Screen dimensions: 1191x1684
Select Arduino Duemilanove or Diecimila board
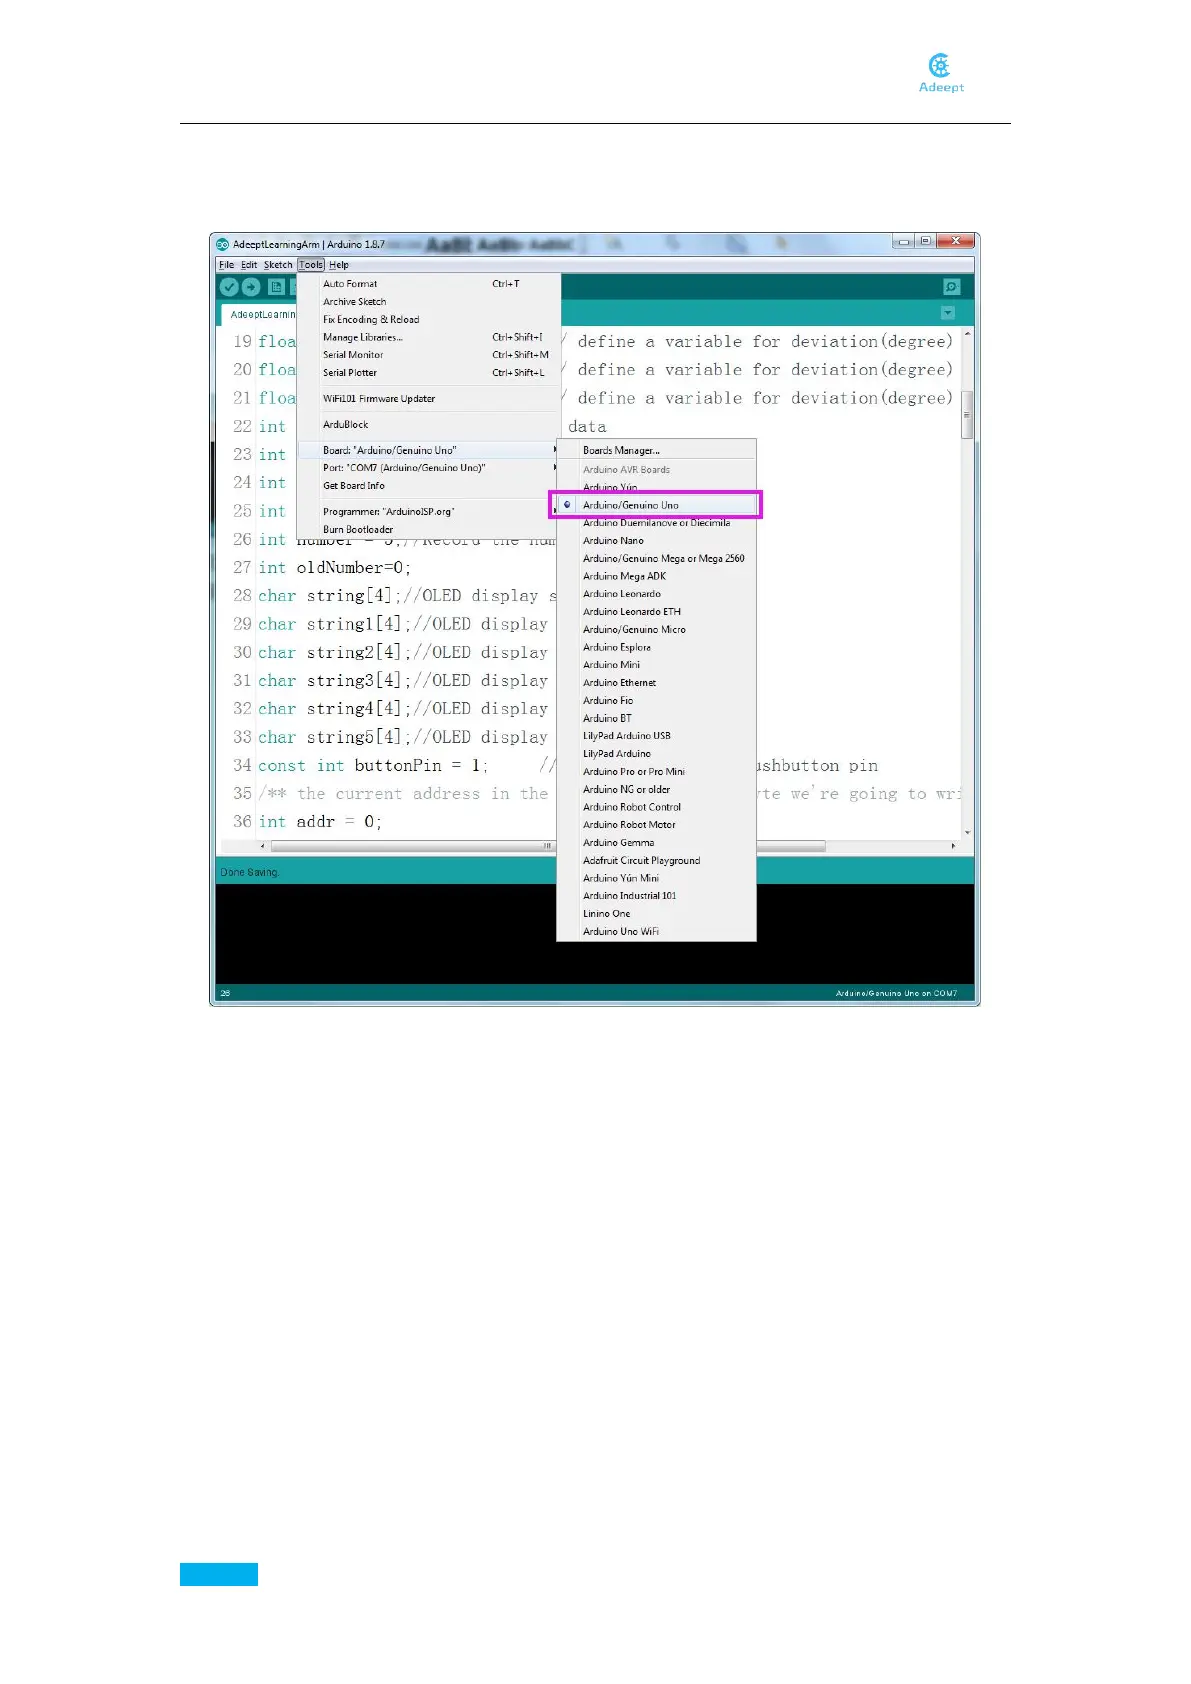[x=656, y=523]
